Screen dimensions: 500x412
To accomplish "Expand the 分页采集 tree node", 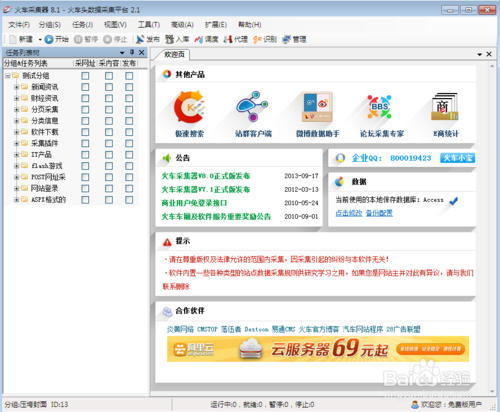I will click(16, 109).
